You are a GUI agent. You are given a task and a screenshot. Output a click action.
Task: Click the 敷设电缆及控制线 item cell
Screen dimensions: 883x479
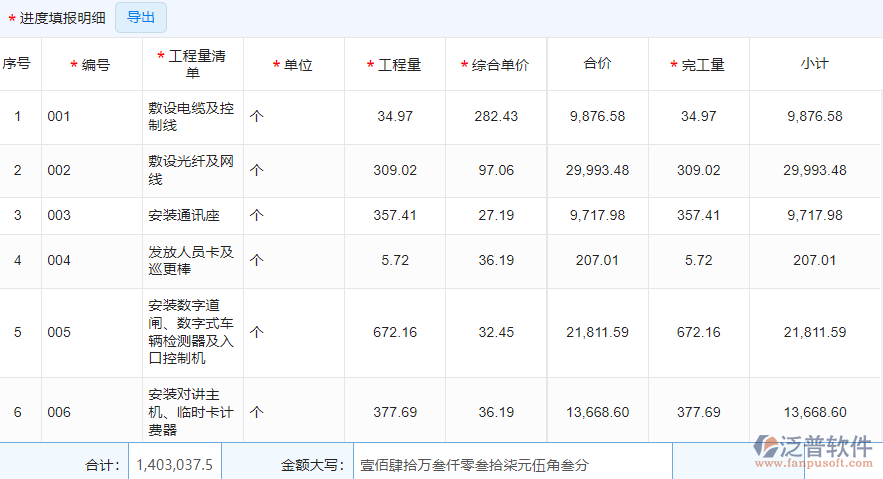tap(191, 117)
